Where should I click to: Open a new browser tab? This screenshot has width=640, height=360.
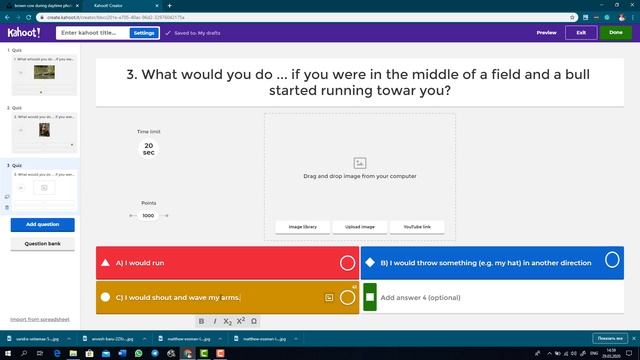point(169,6)
